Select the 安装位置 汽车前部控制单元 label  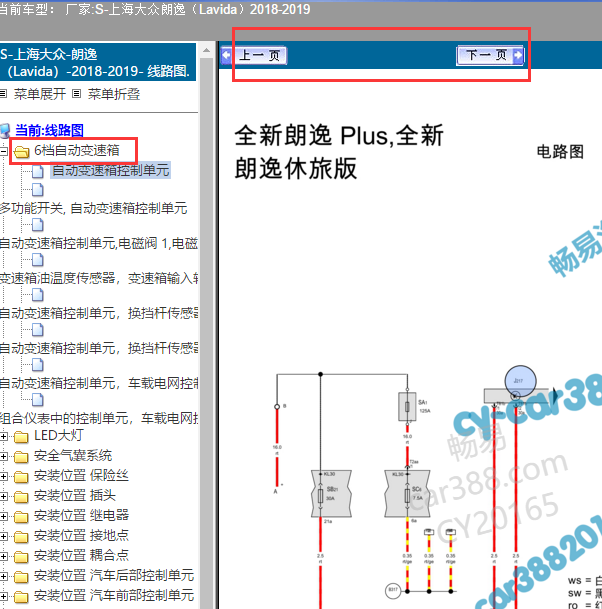(114, 595)
